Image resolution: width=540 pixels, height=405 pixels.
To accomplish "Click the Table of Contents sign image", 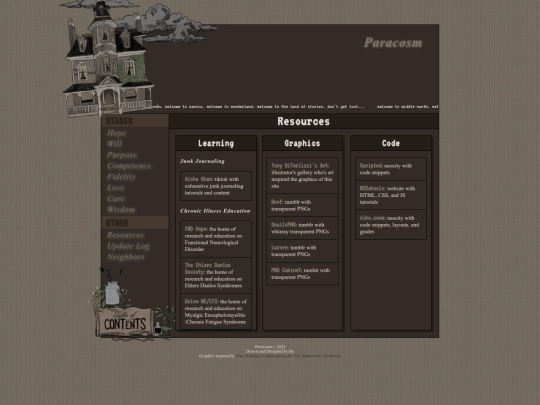I will (x=125, y=321).
